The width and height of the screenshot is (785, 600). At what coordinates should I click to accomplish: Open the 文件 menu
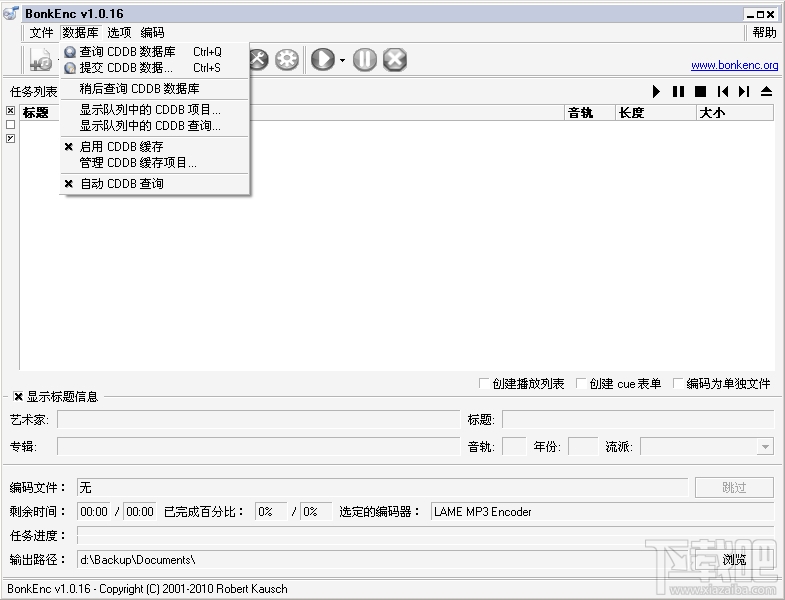[41, 33]
